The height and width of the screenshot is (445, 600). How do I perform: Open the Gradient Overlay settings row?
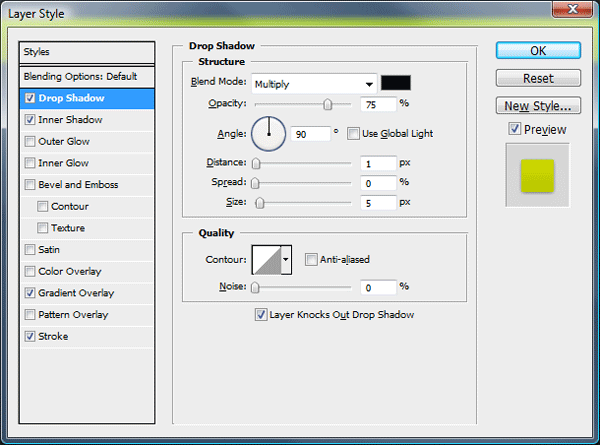coord(87,293)
